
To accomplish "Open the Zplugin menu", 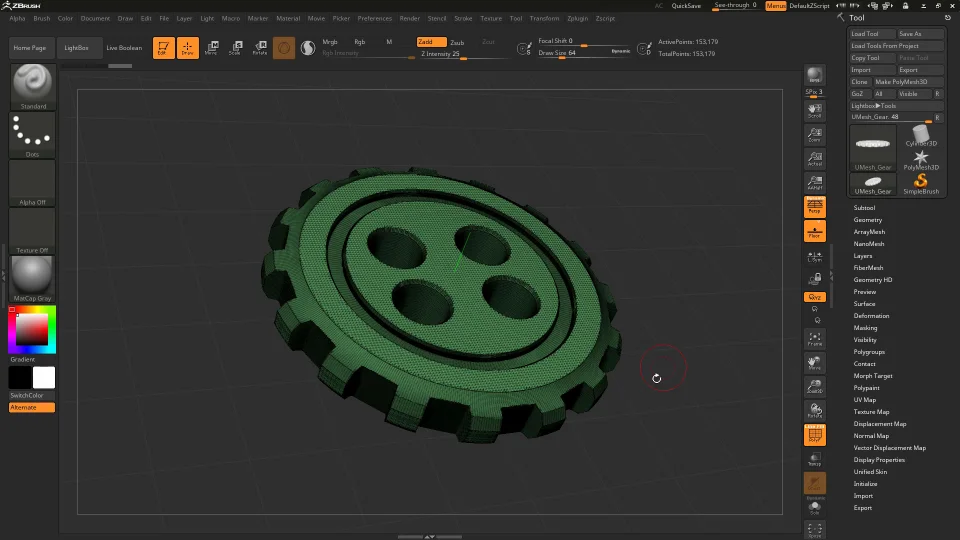I will click(577, 18).
